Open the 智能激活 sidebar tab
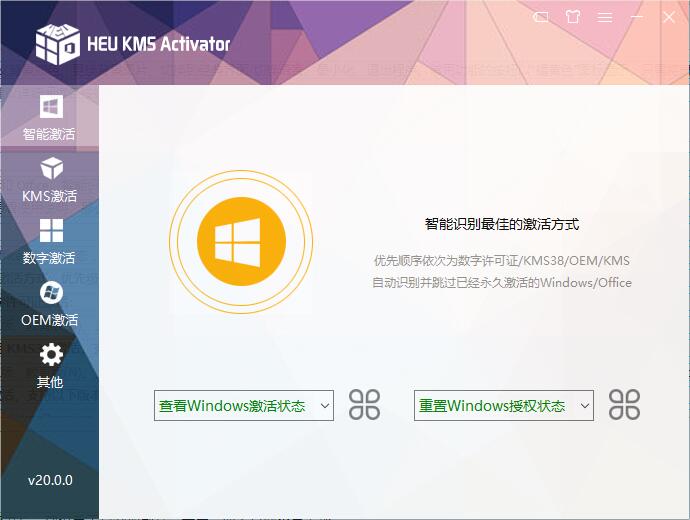 (x=49, y=117)
